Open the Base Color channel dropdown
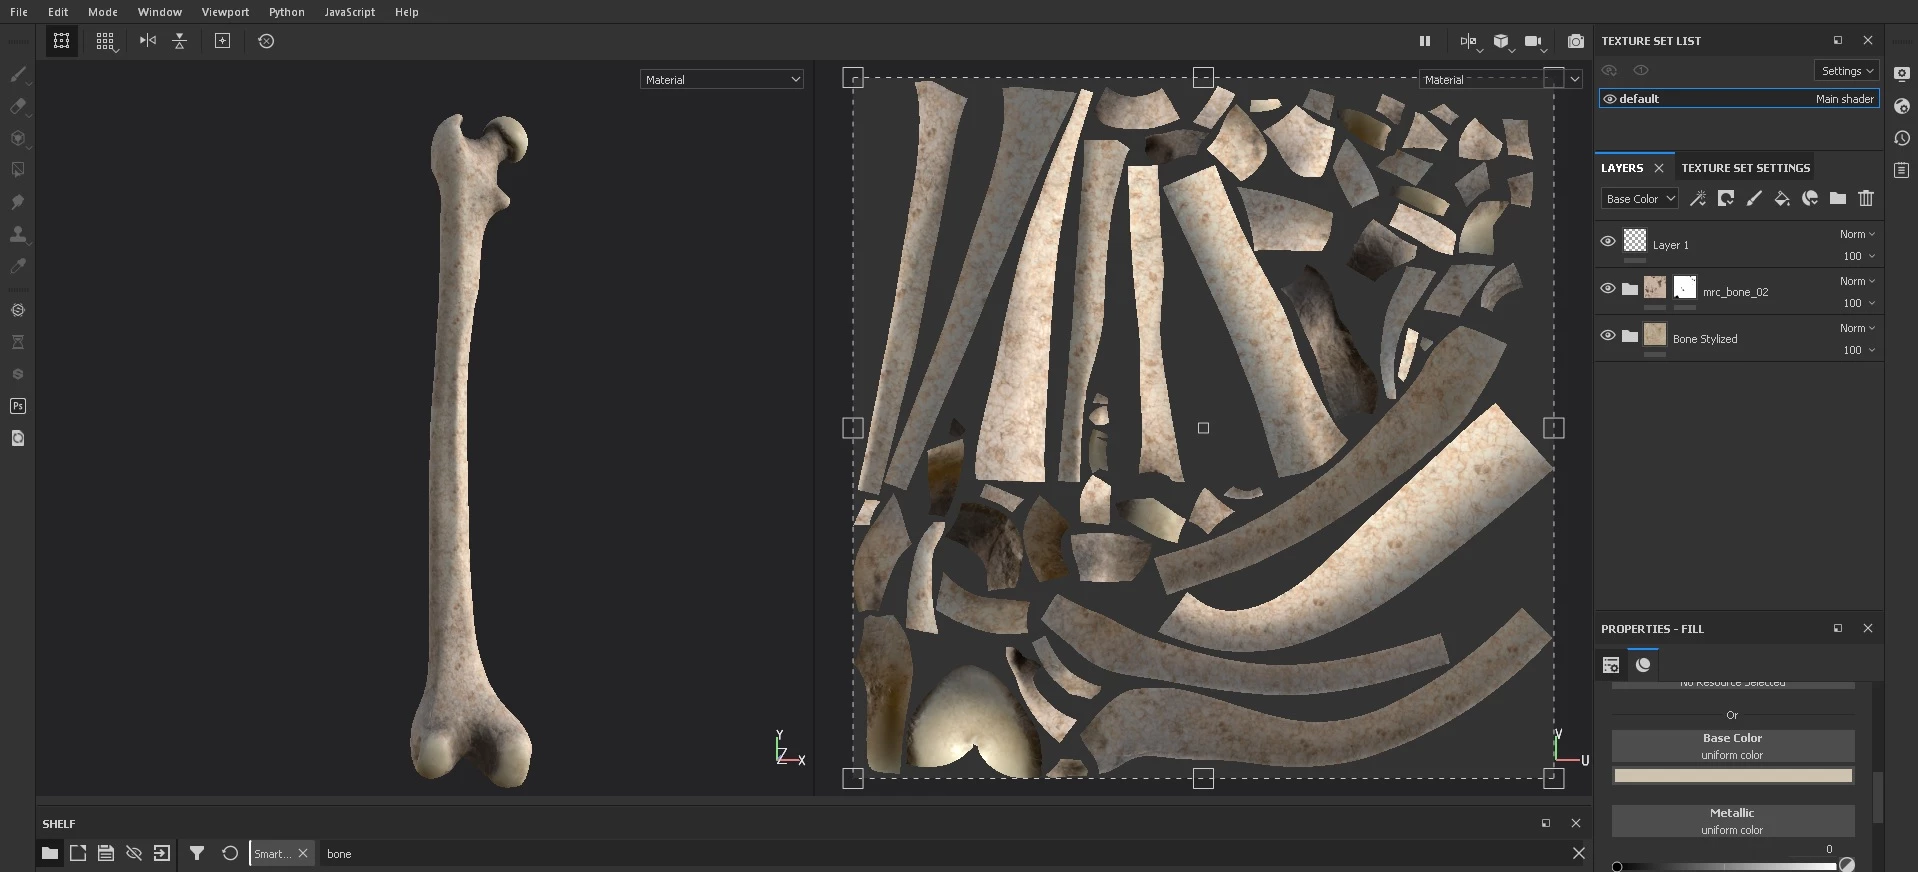 click(x=1639, y=198)
